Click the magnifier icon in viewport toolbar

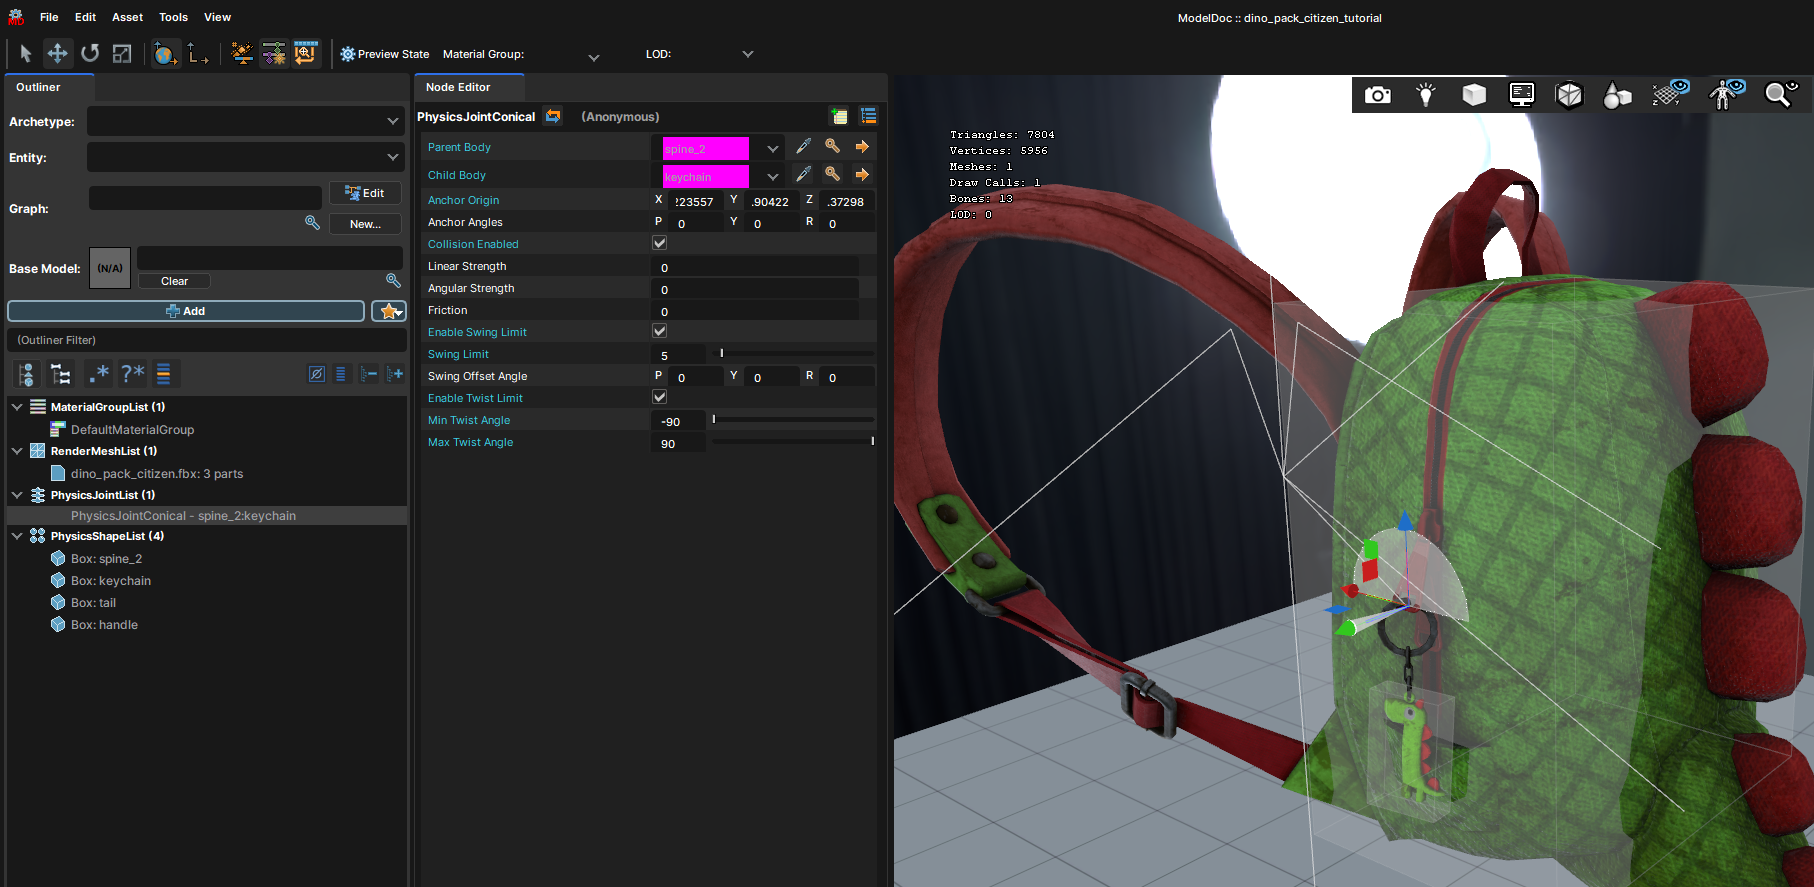click(1780, 94)
